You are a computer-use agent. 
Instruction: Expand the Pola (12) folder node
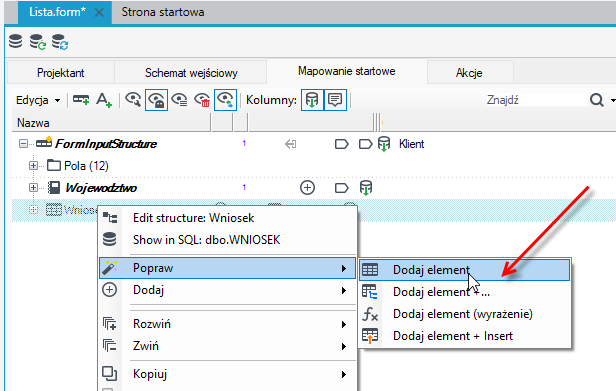(33, 165)
